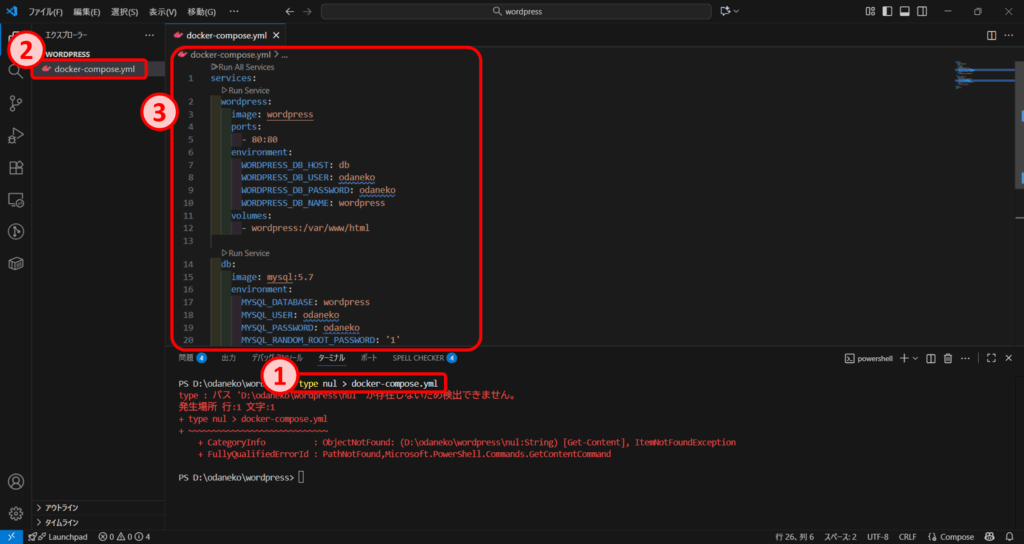Open the Remote Explorer view

coord(15,200)
